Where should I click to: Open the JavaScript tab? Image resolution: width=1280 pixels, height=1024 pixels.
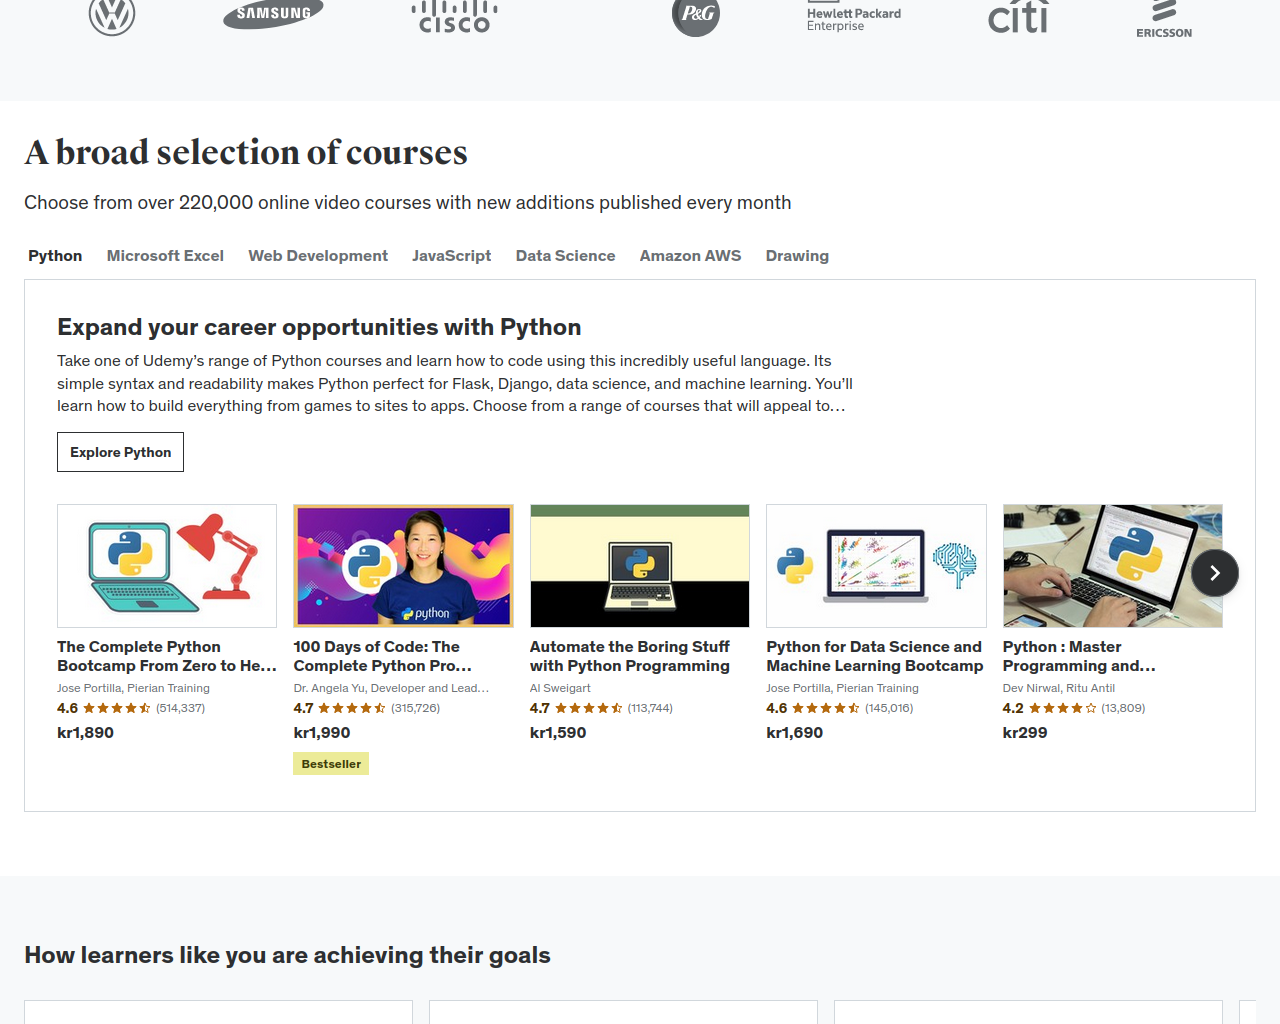(452, 256)
